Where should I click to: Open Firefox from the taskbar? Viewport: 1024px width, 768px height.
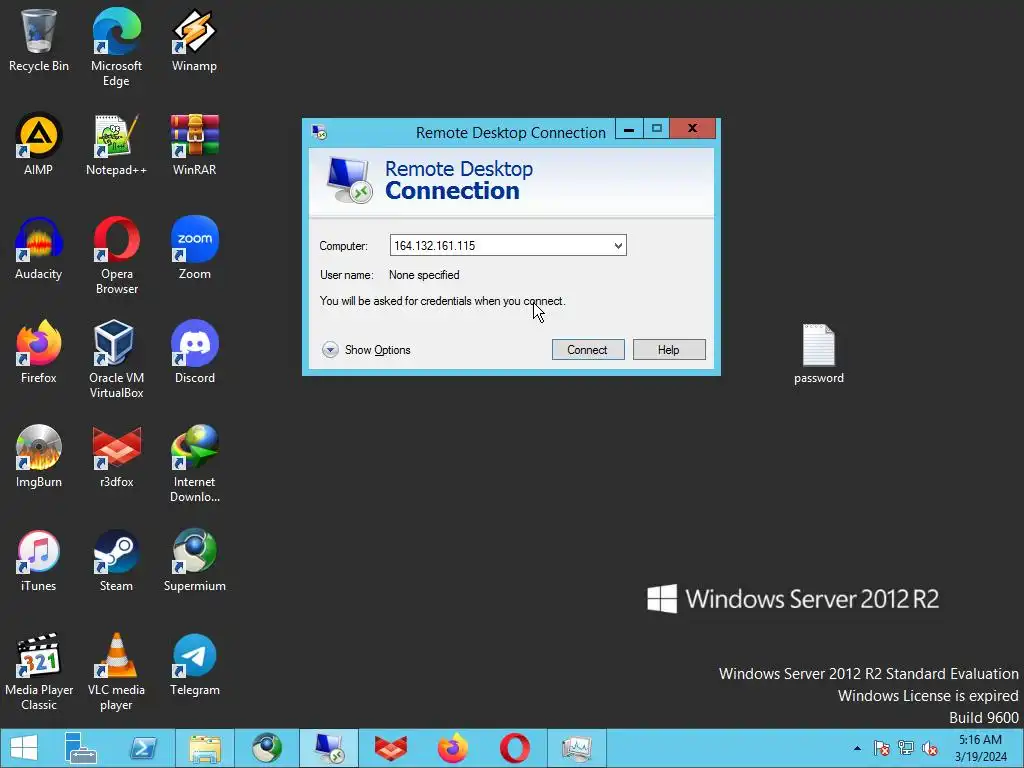point(453,748)
